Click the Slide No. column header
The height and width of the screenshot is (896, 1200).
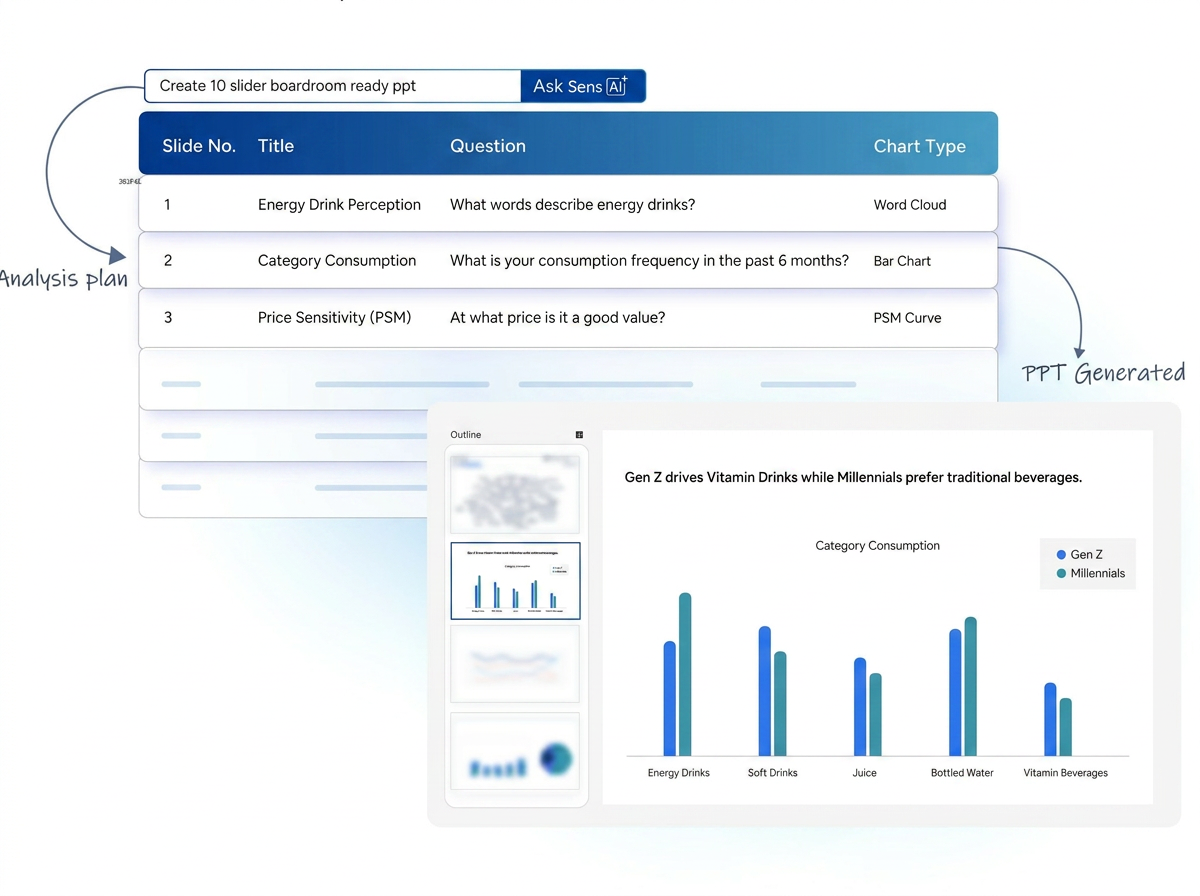point(199,146)
